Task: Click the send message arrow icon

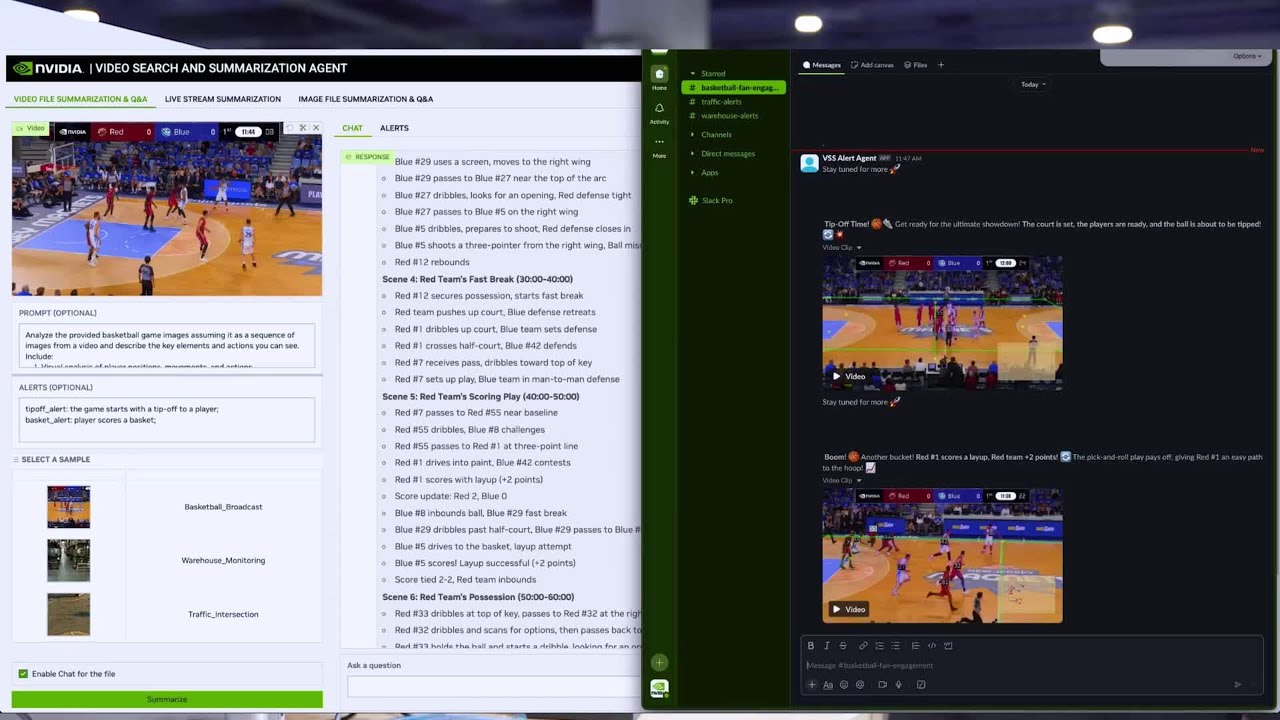Action: click(1237, 685)
